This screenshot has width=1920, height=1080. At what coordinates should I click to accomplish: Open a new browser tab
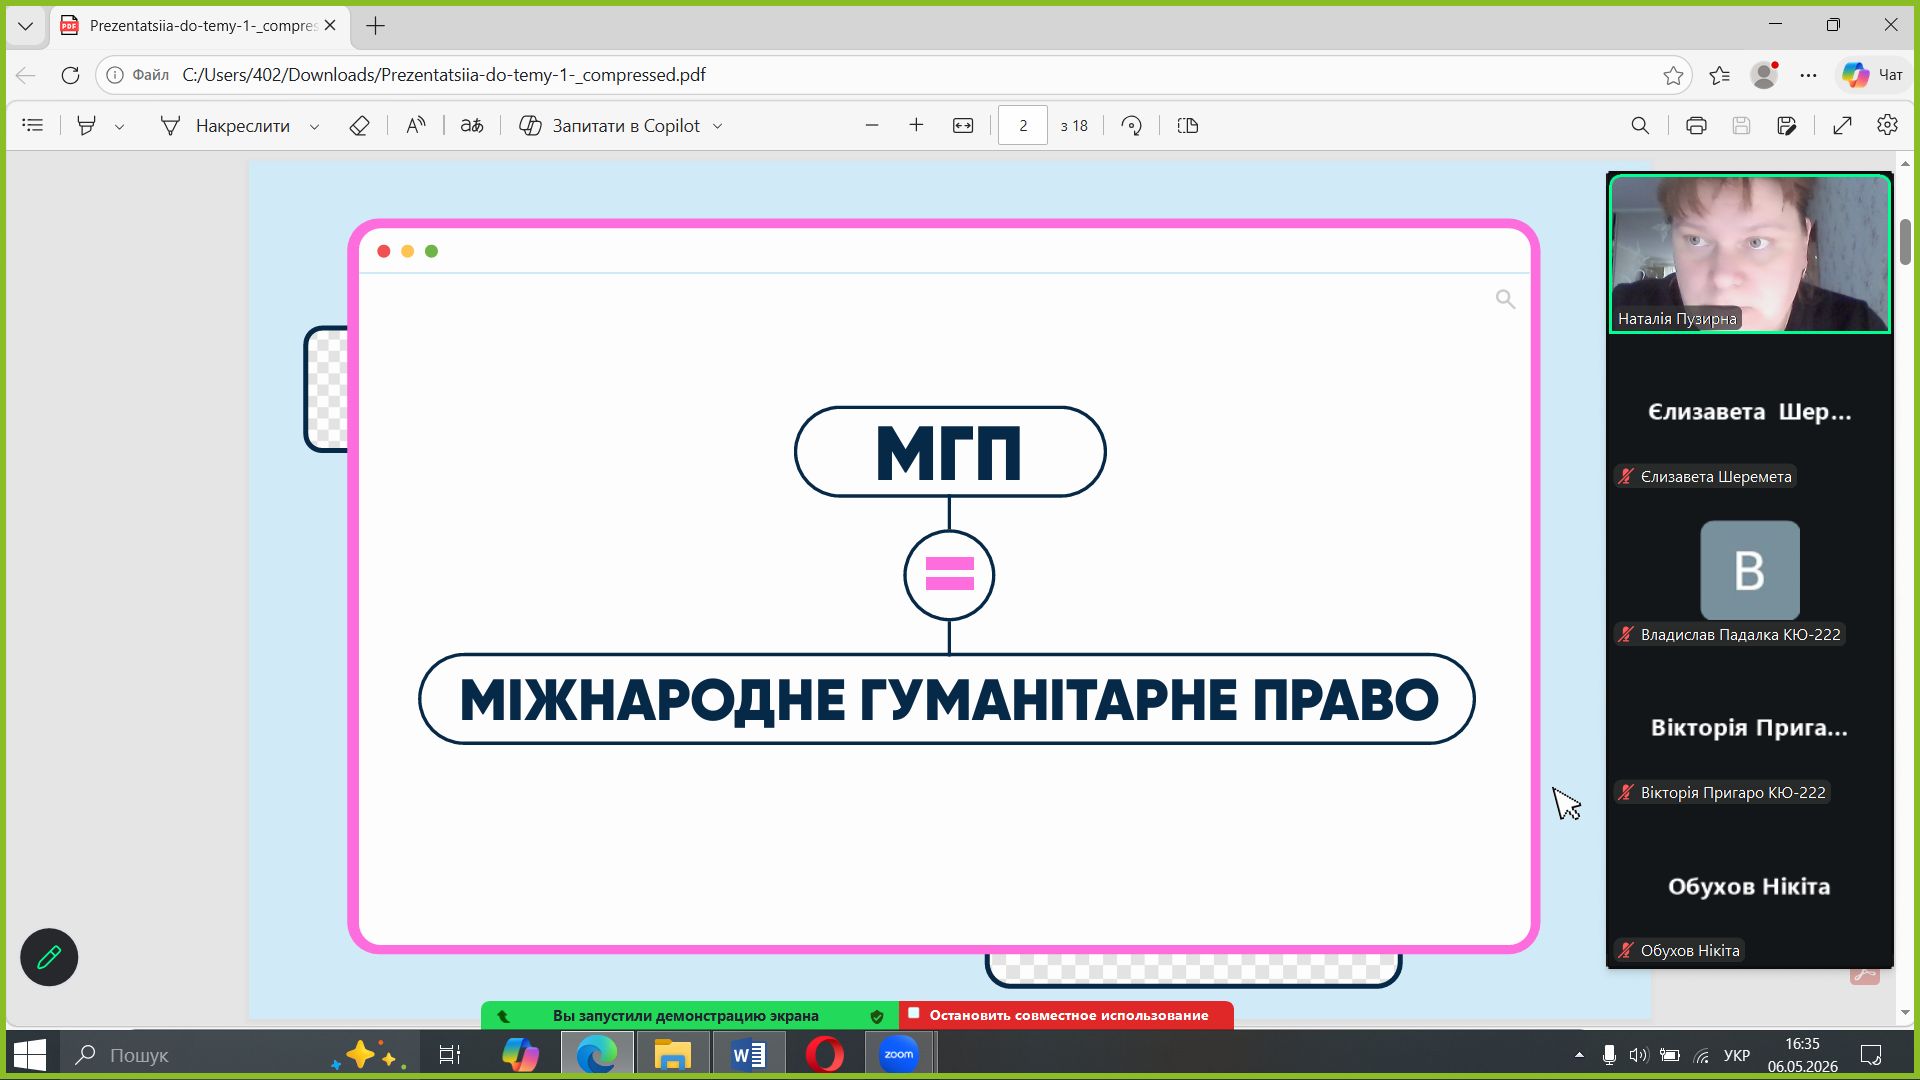point(376,26)
